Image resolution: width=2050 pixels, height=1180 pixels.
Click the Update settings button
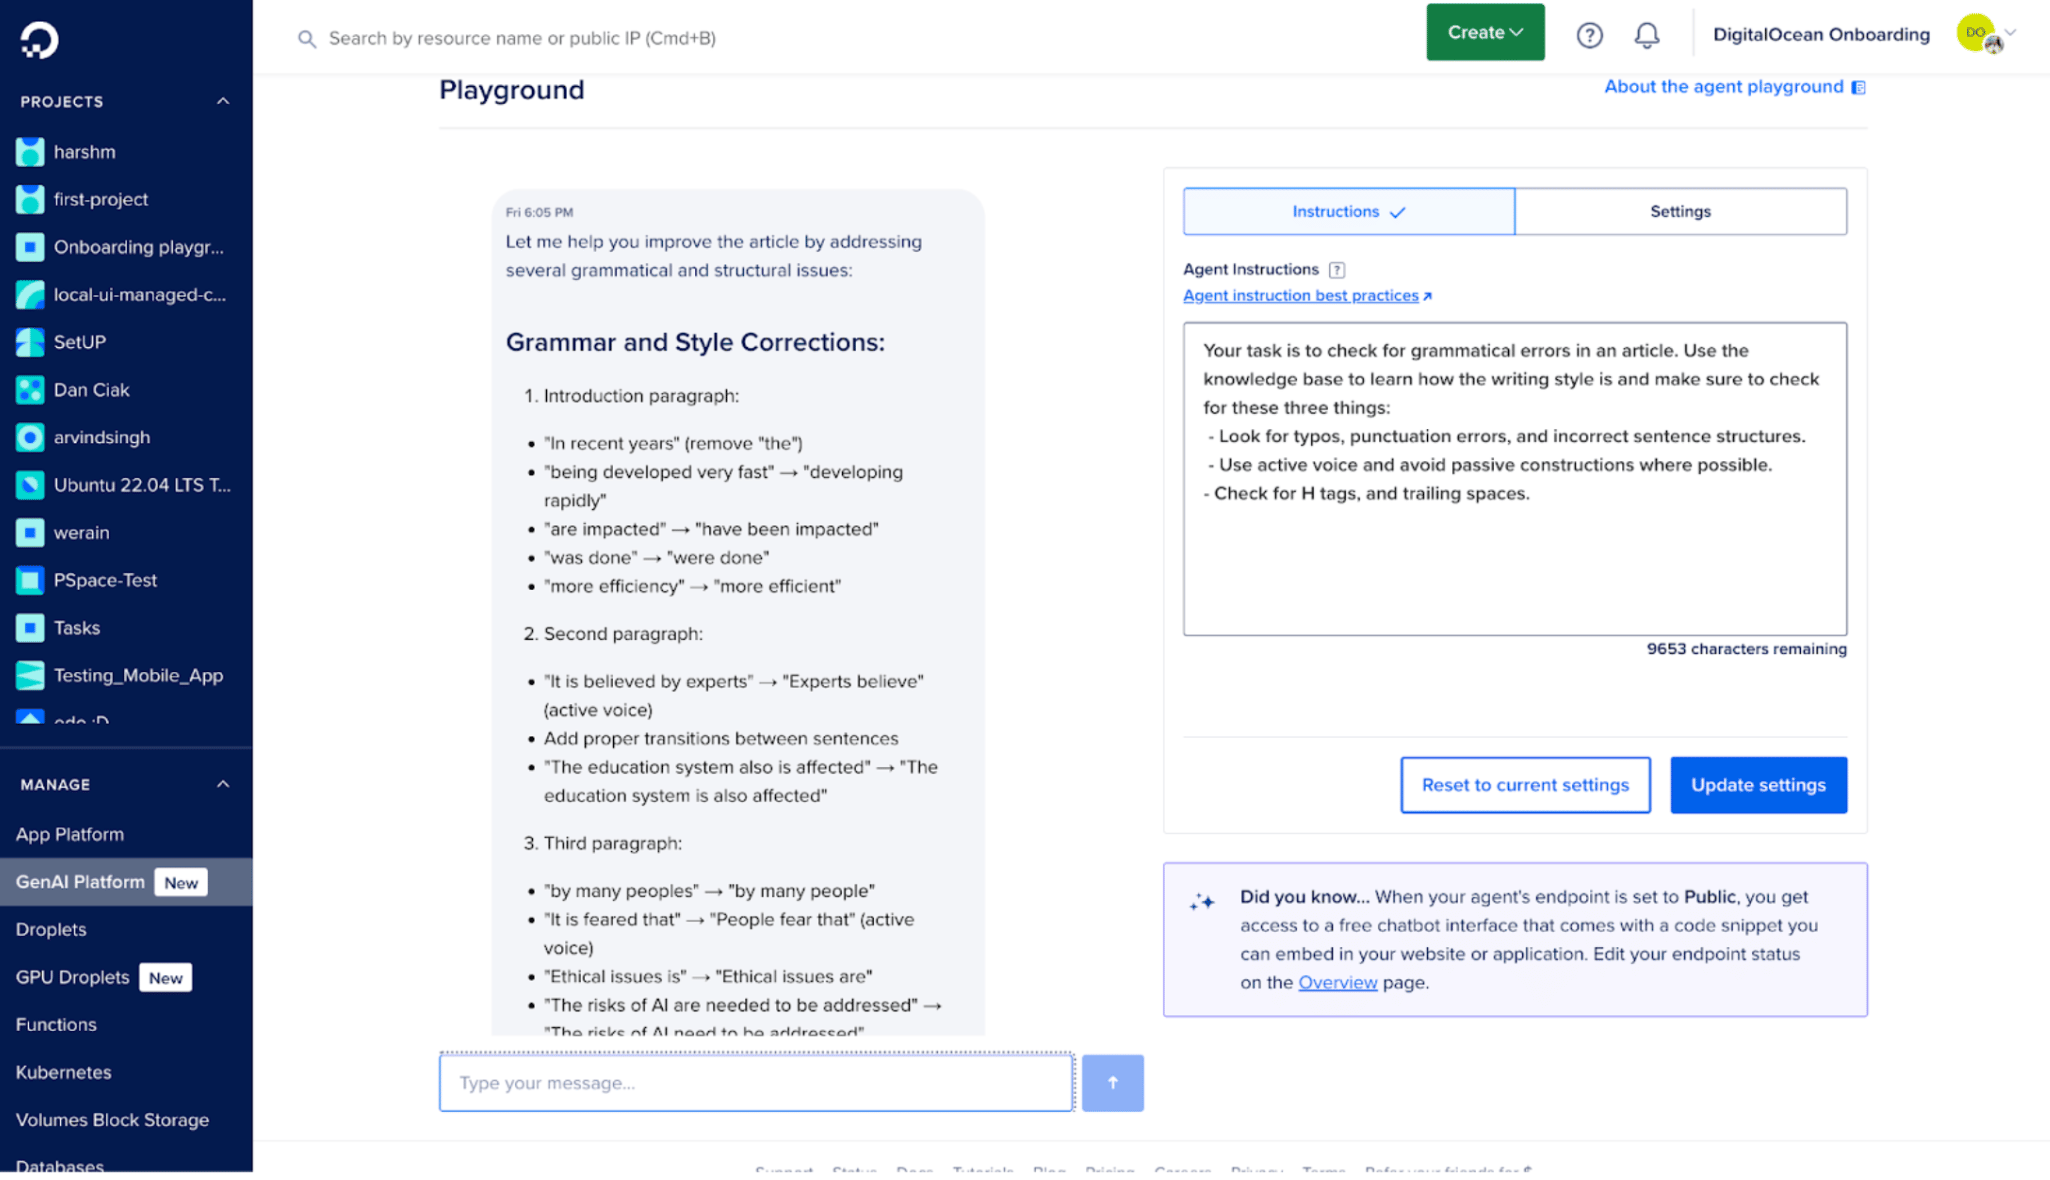1758,785
